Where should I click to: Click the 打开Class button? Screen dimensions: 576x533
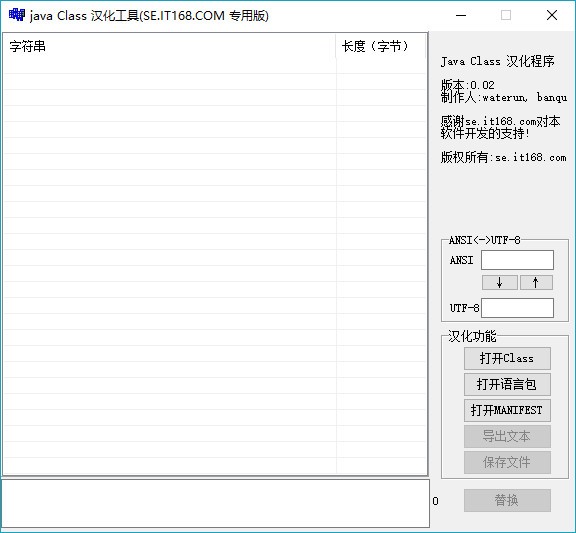pos(507,358)
